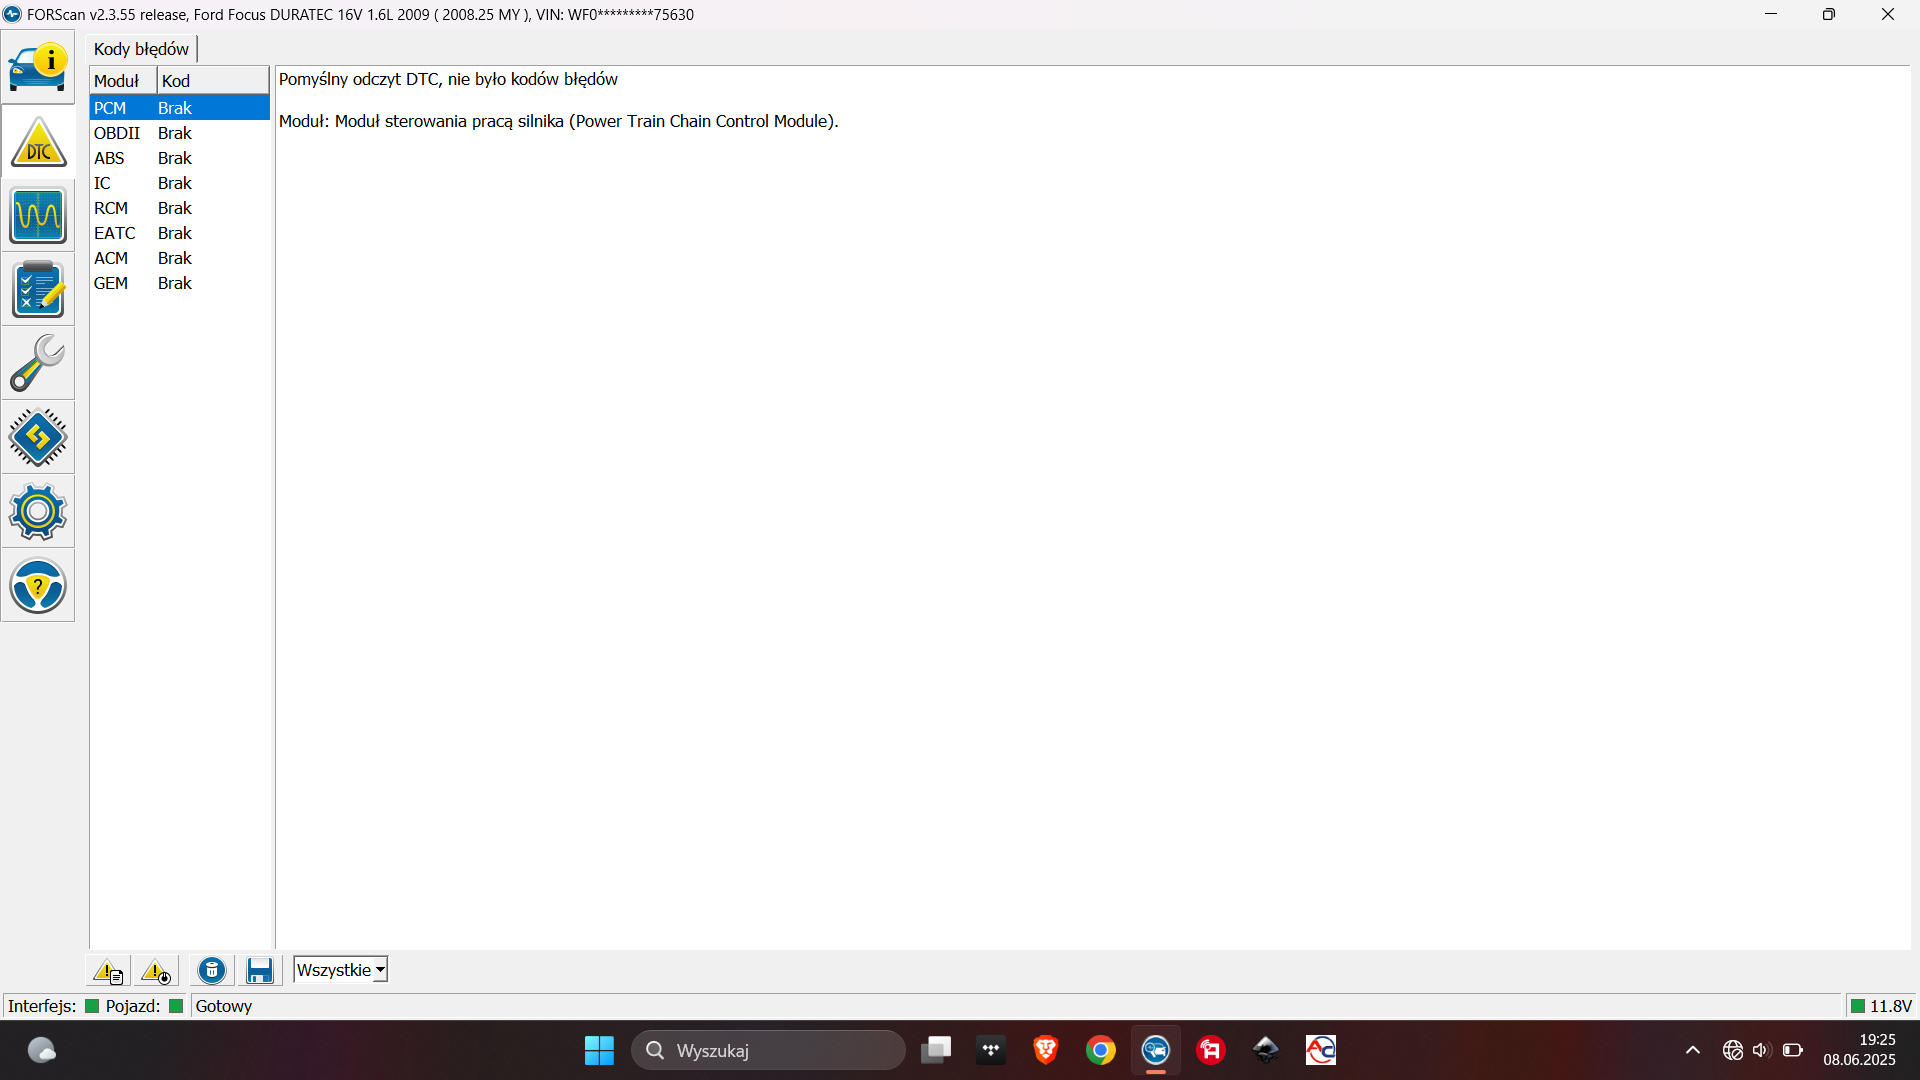Sort by the Kod column header
The width and height of the screenshot is (1920, 1080).
[213, 81]
